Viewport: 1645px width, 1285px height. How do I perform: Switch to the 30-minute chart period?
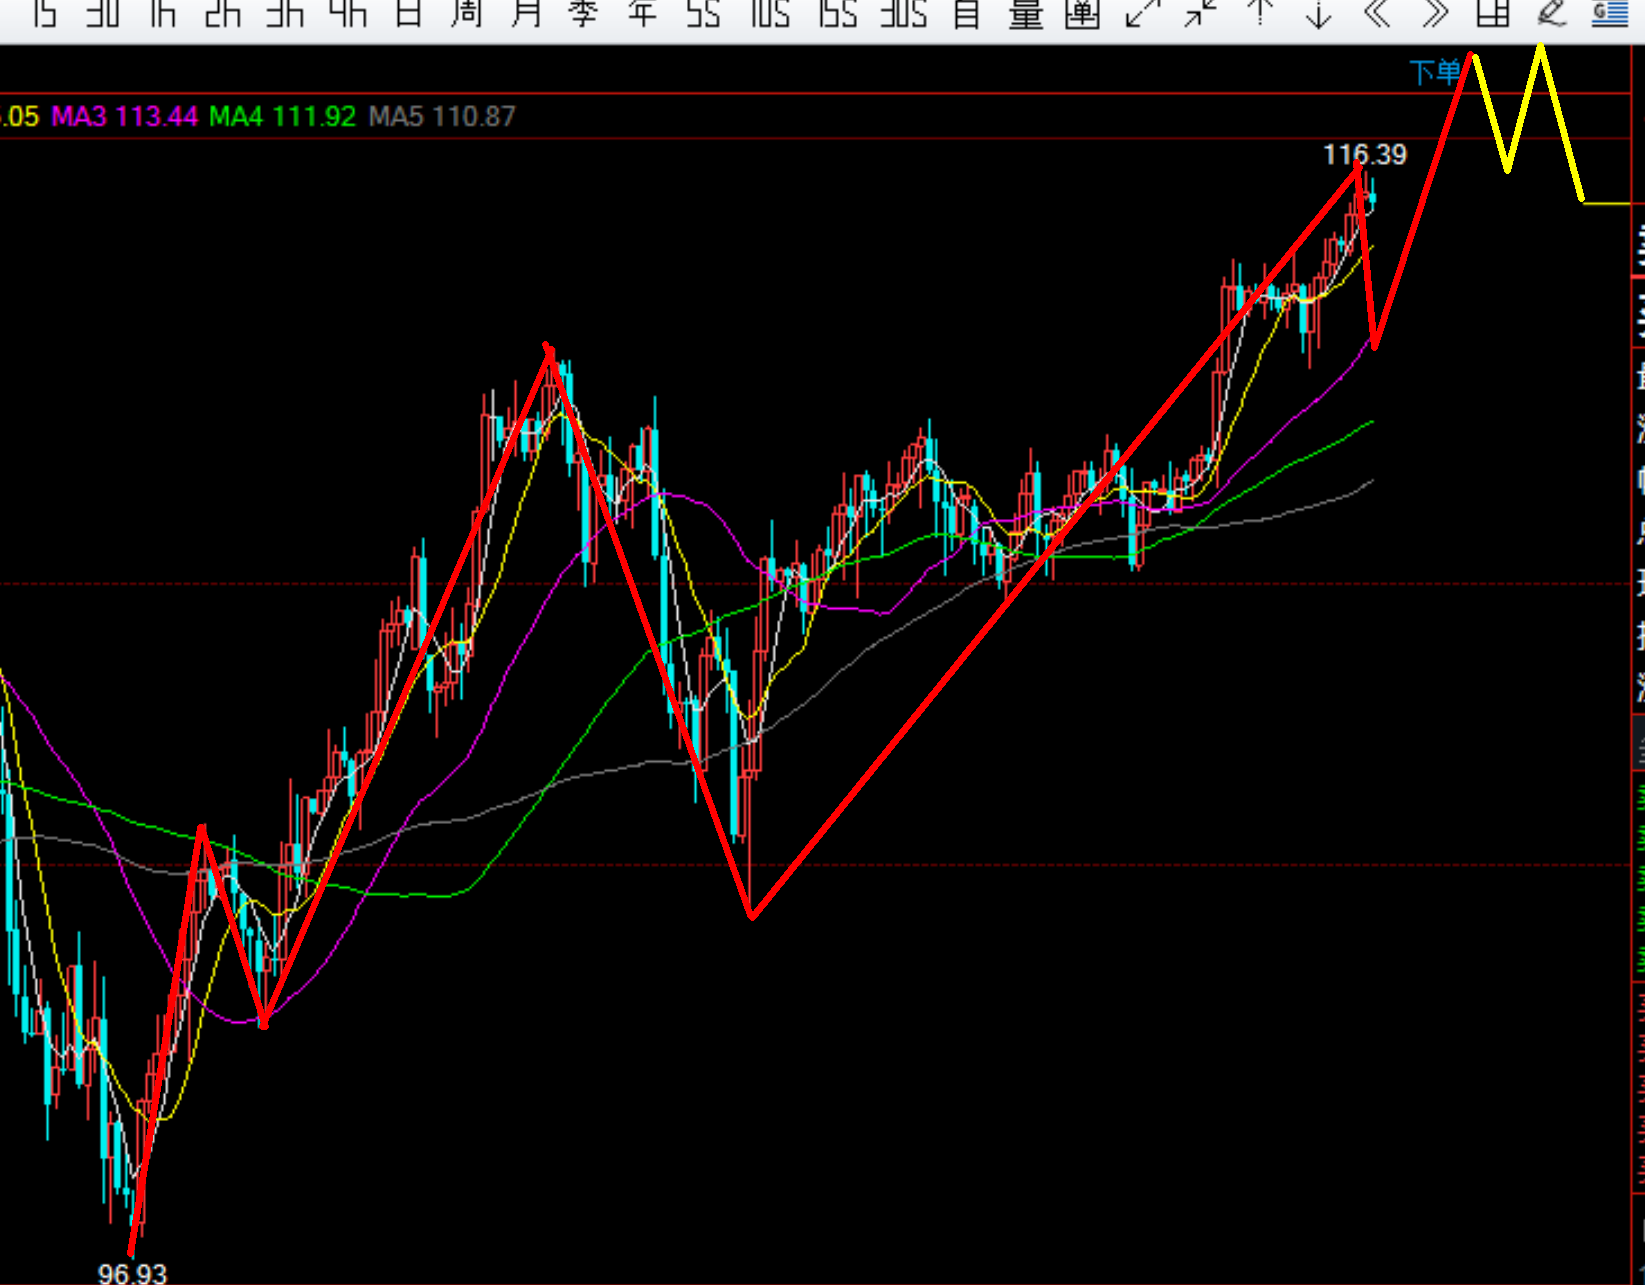(x=103, y=14)
